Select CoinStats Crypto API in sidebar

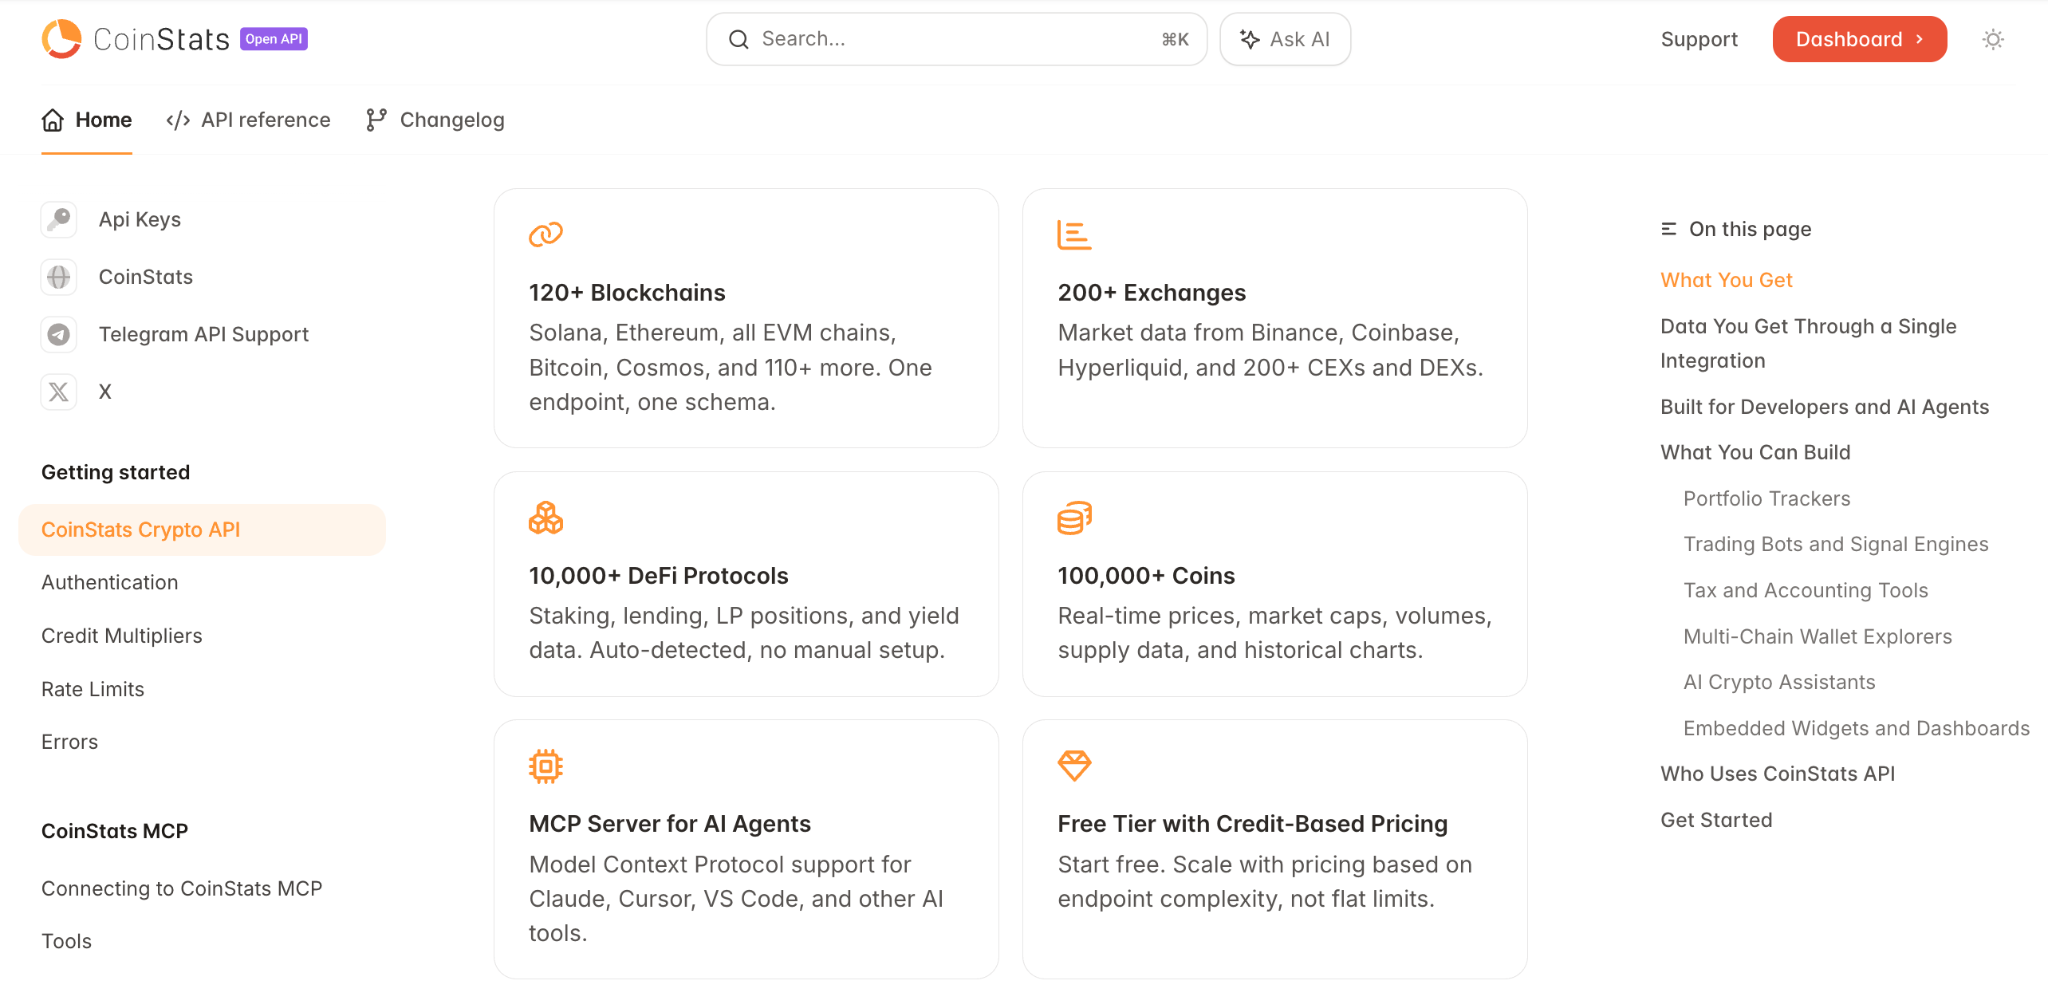coord(202,530)
